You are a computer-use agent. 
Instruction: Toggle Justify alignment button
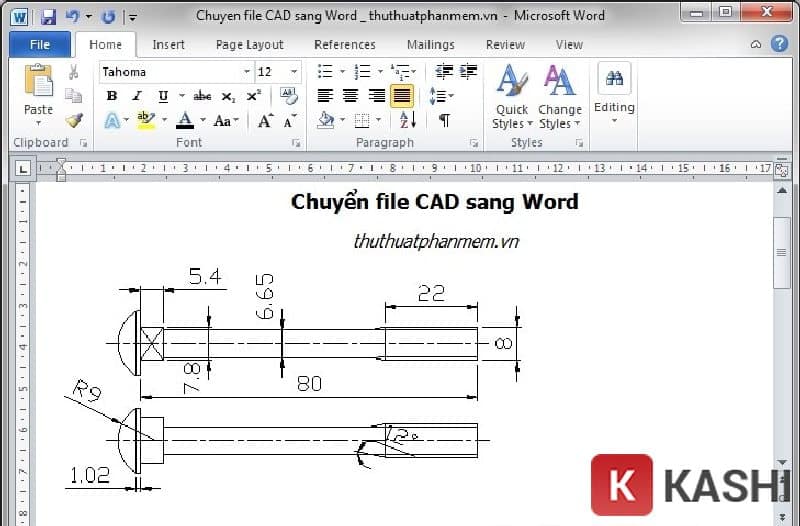pos(402,95)
